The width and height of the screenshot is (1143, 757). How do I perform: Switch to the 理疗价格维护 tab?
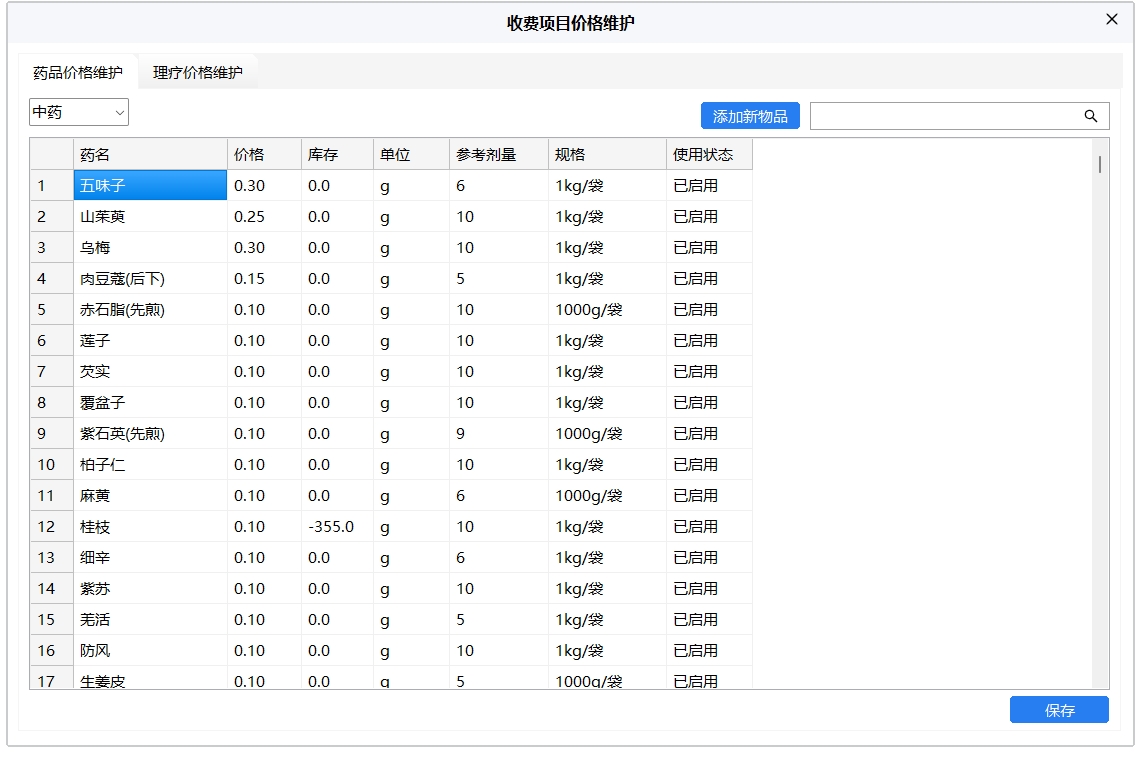click(x=197, y=71)
